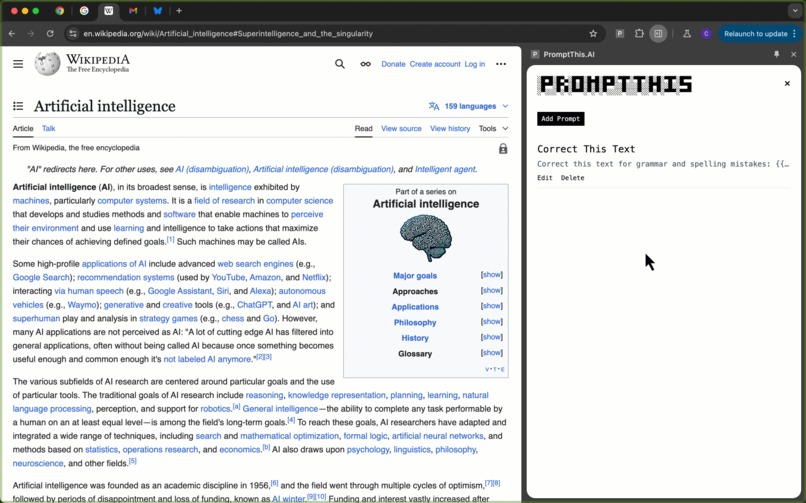Open the purple profile avatar
This screenshot has height=503, width=806.
[x=706, y=33]
